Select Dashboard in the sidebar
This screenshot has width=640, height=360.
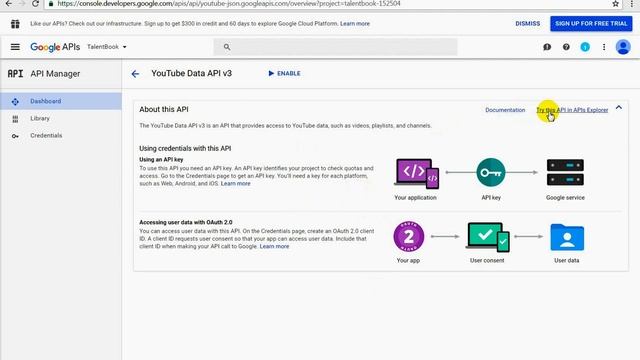tap(61, 101)
